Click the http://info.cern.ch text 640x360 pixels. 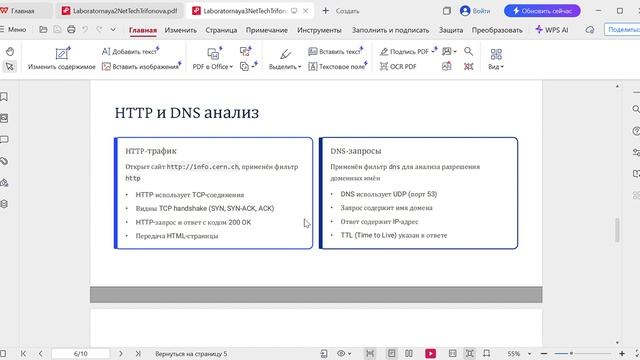click(x=202, y=167)
